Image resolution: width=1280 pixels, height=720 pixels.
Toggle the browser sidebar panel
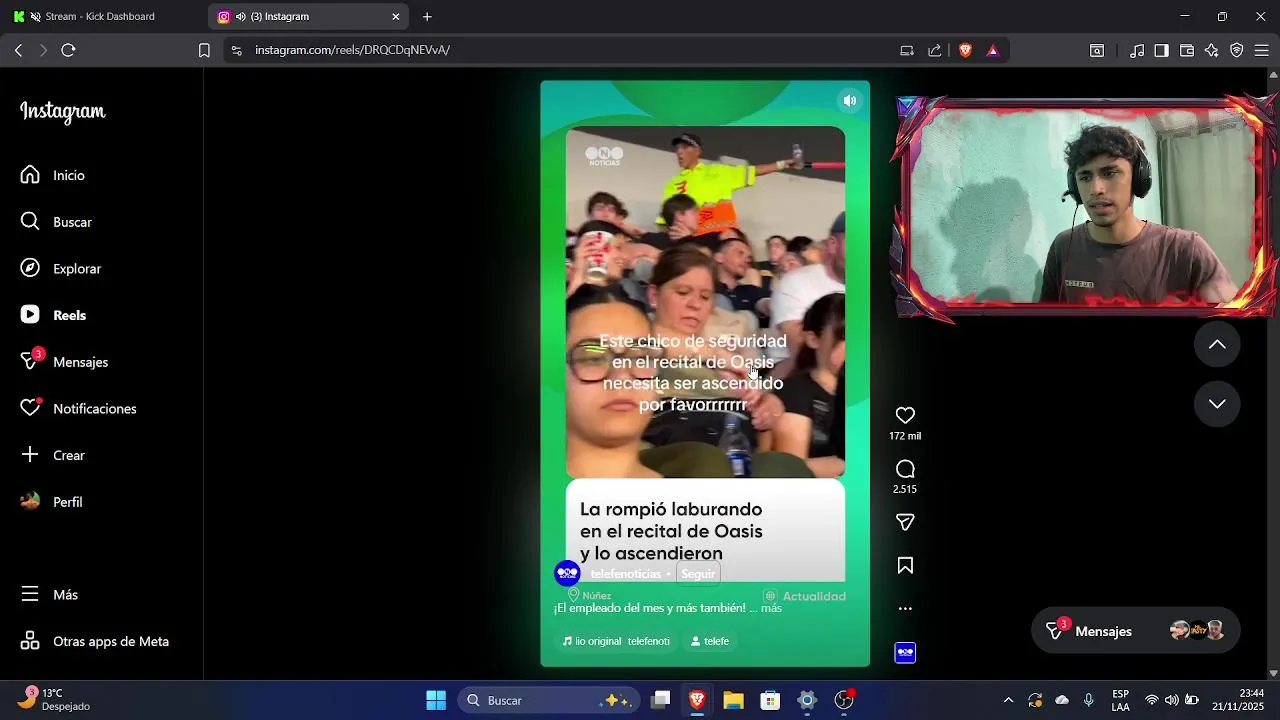pyautogui.click(x=1161, y=50)
